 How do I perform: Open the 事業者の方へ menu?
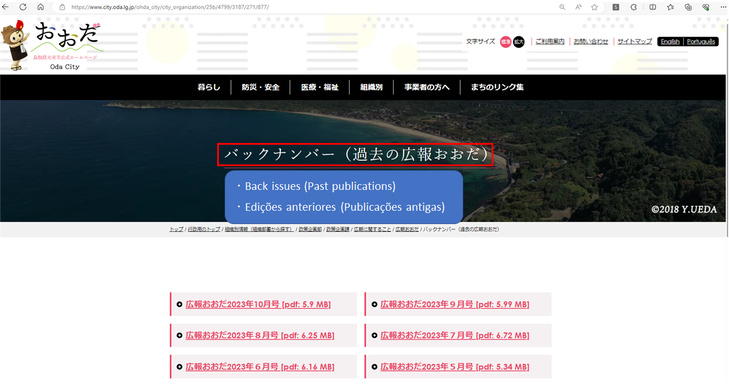point(427,87)
